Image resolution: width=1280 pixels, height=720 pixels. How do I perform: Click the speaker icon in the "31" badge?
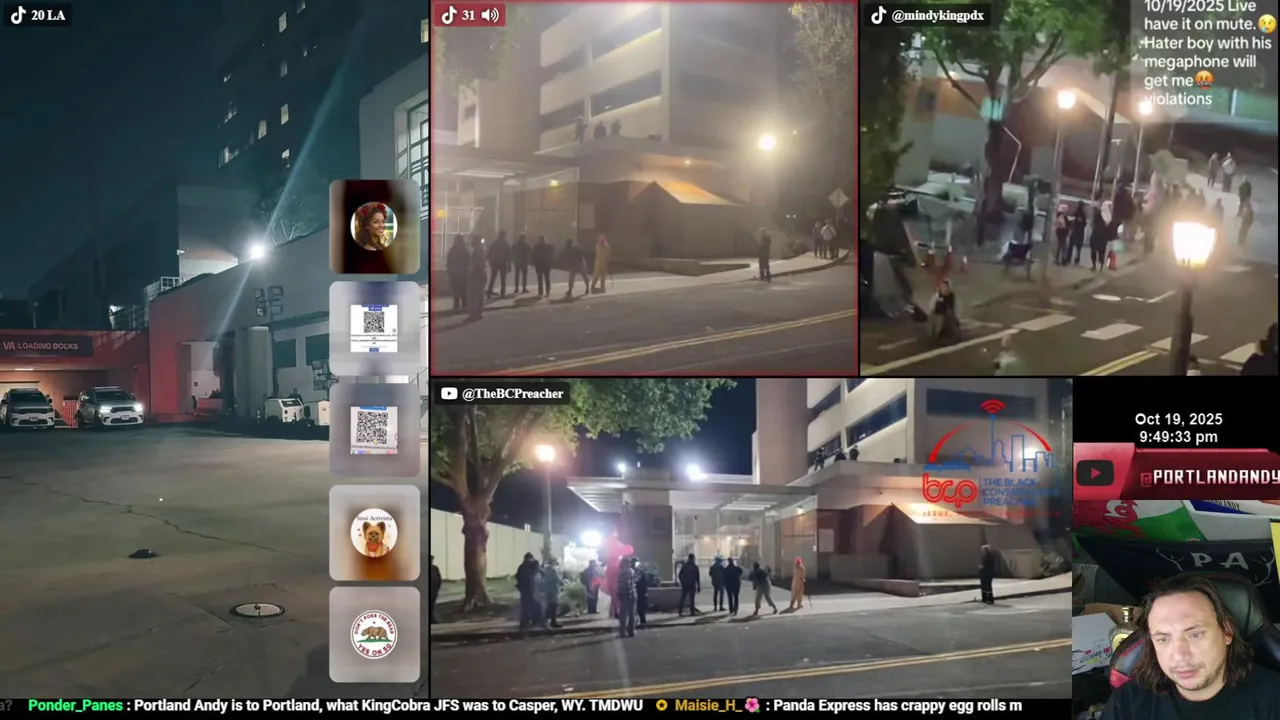490,15
